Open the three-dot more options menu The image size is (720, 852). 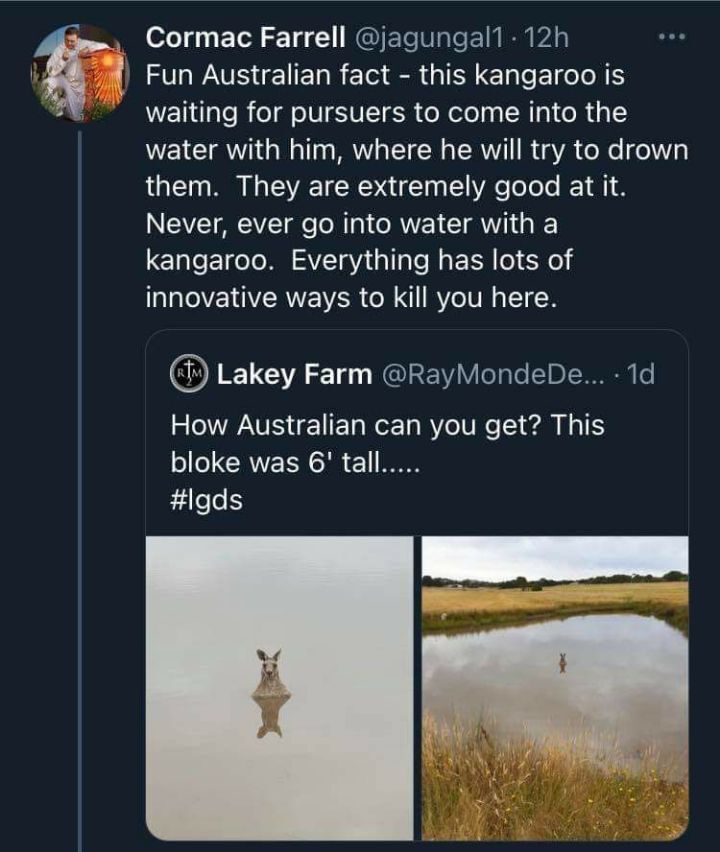[x=671, y=38]
